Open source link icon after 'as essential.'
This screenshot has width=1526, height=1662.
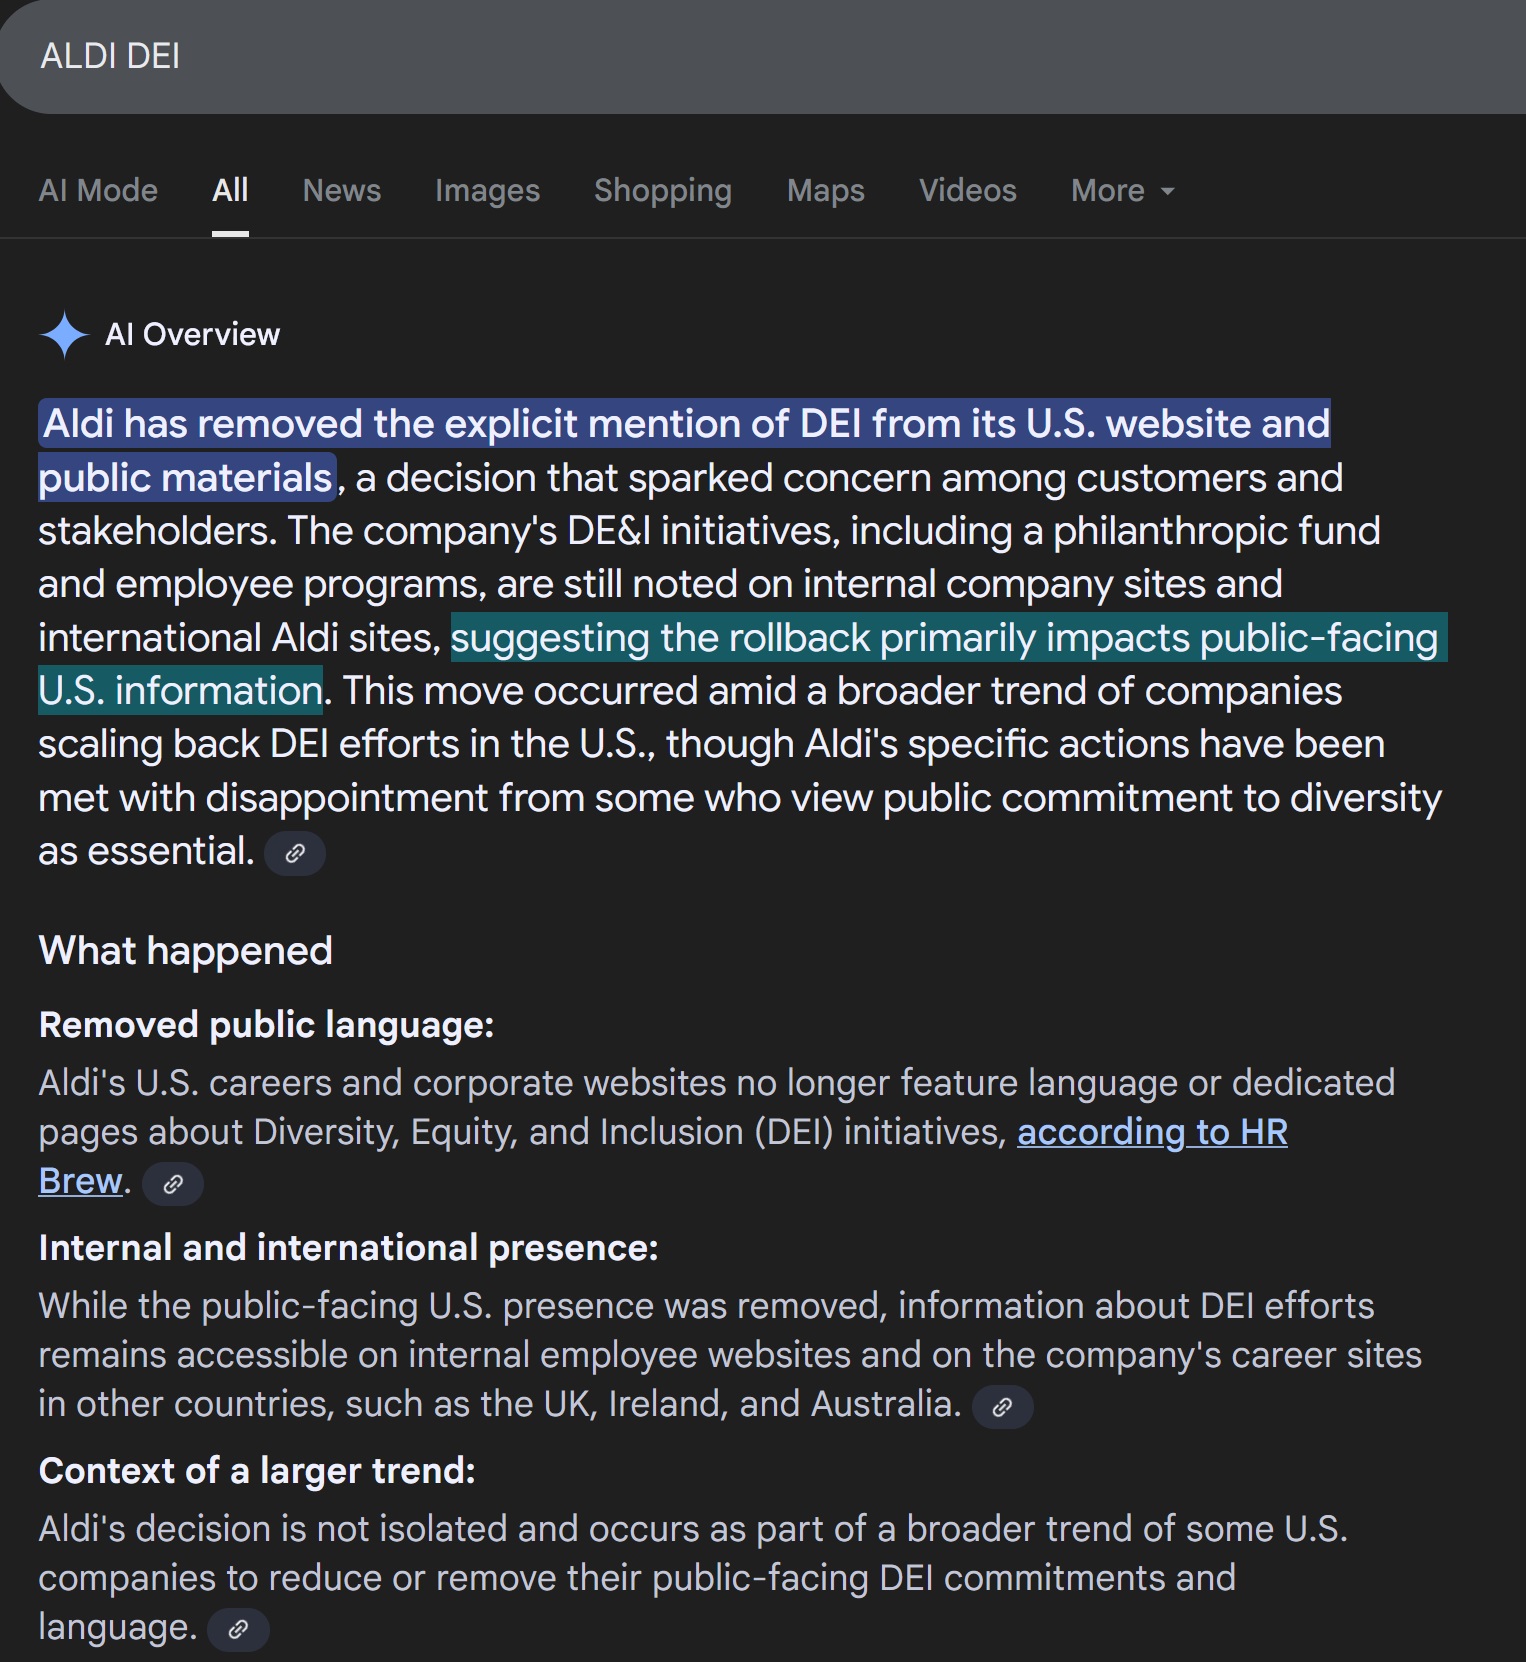click(x=295, y=853)
